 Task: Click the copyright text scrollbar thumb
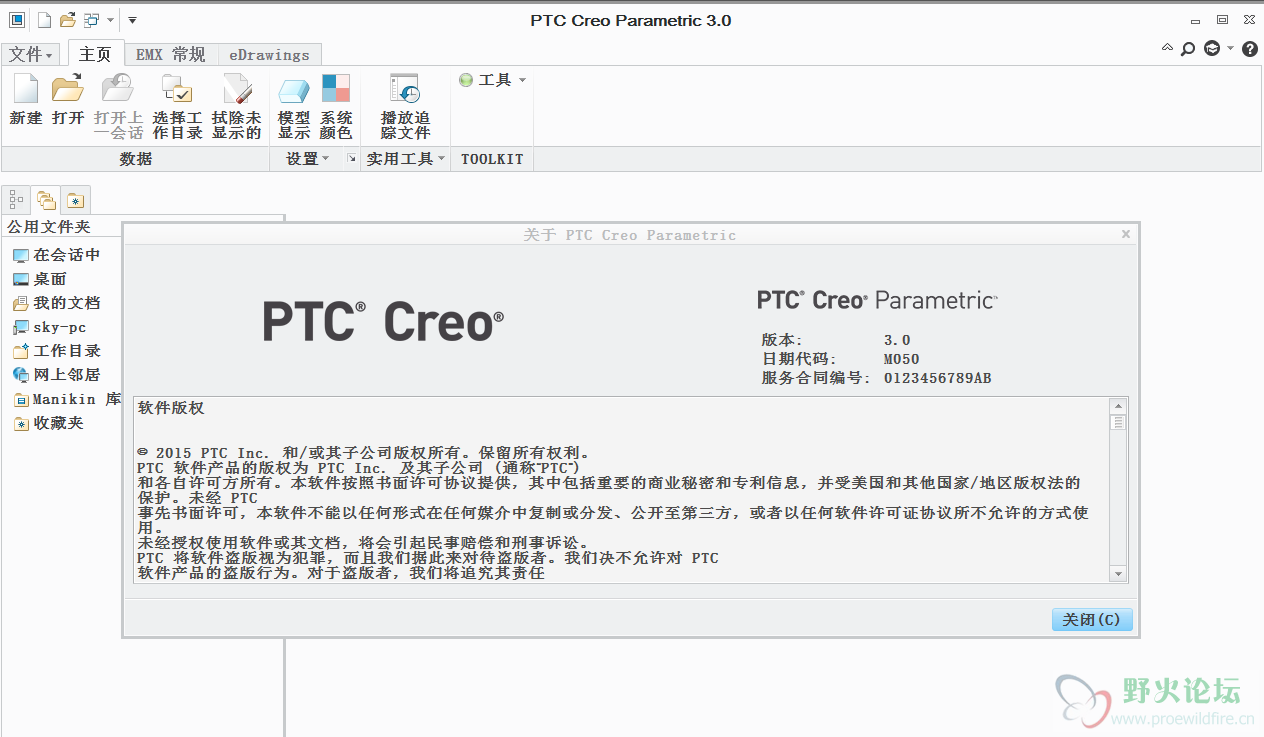pos(1118,423)
